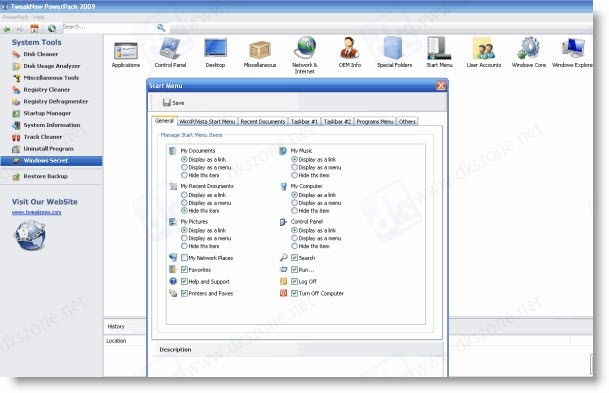Open the Desktop tweaks icon
The width and height of the screenshot is (609, 393).
(x=215, y=54)
